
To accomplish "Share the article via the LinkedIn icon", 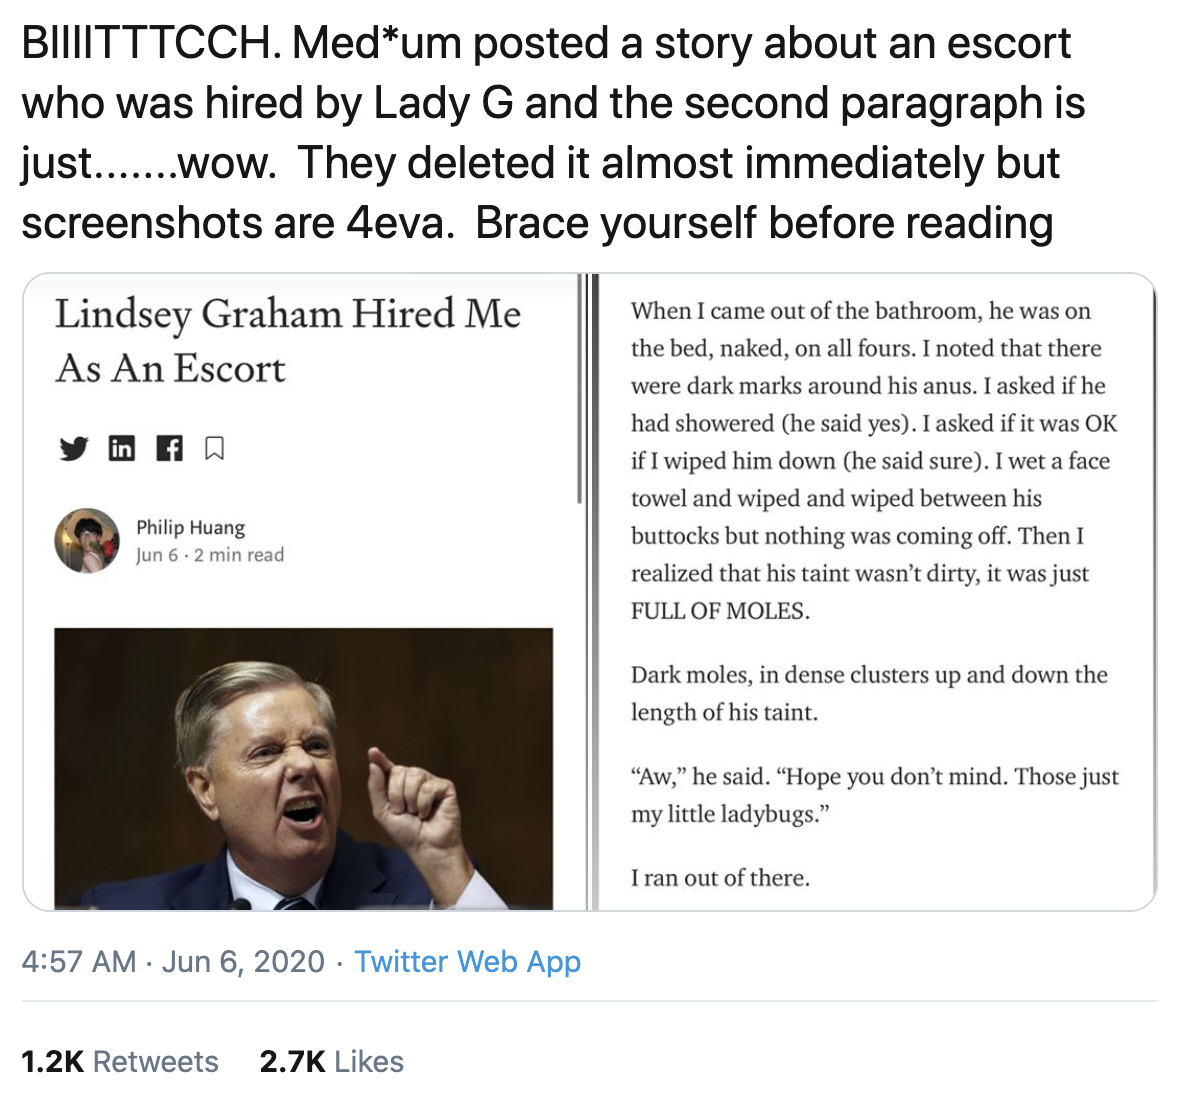I will pos(122,450).
